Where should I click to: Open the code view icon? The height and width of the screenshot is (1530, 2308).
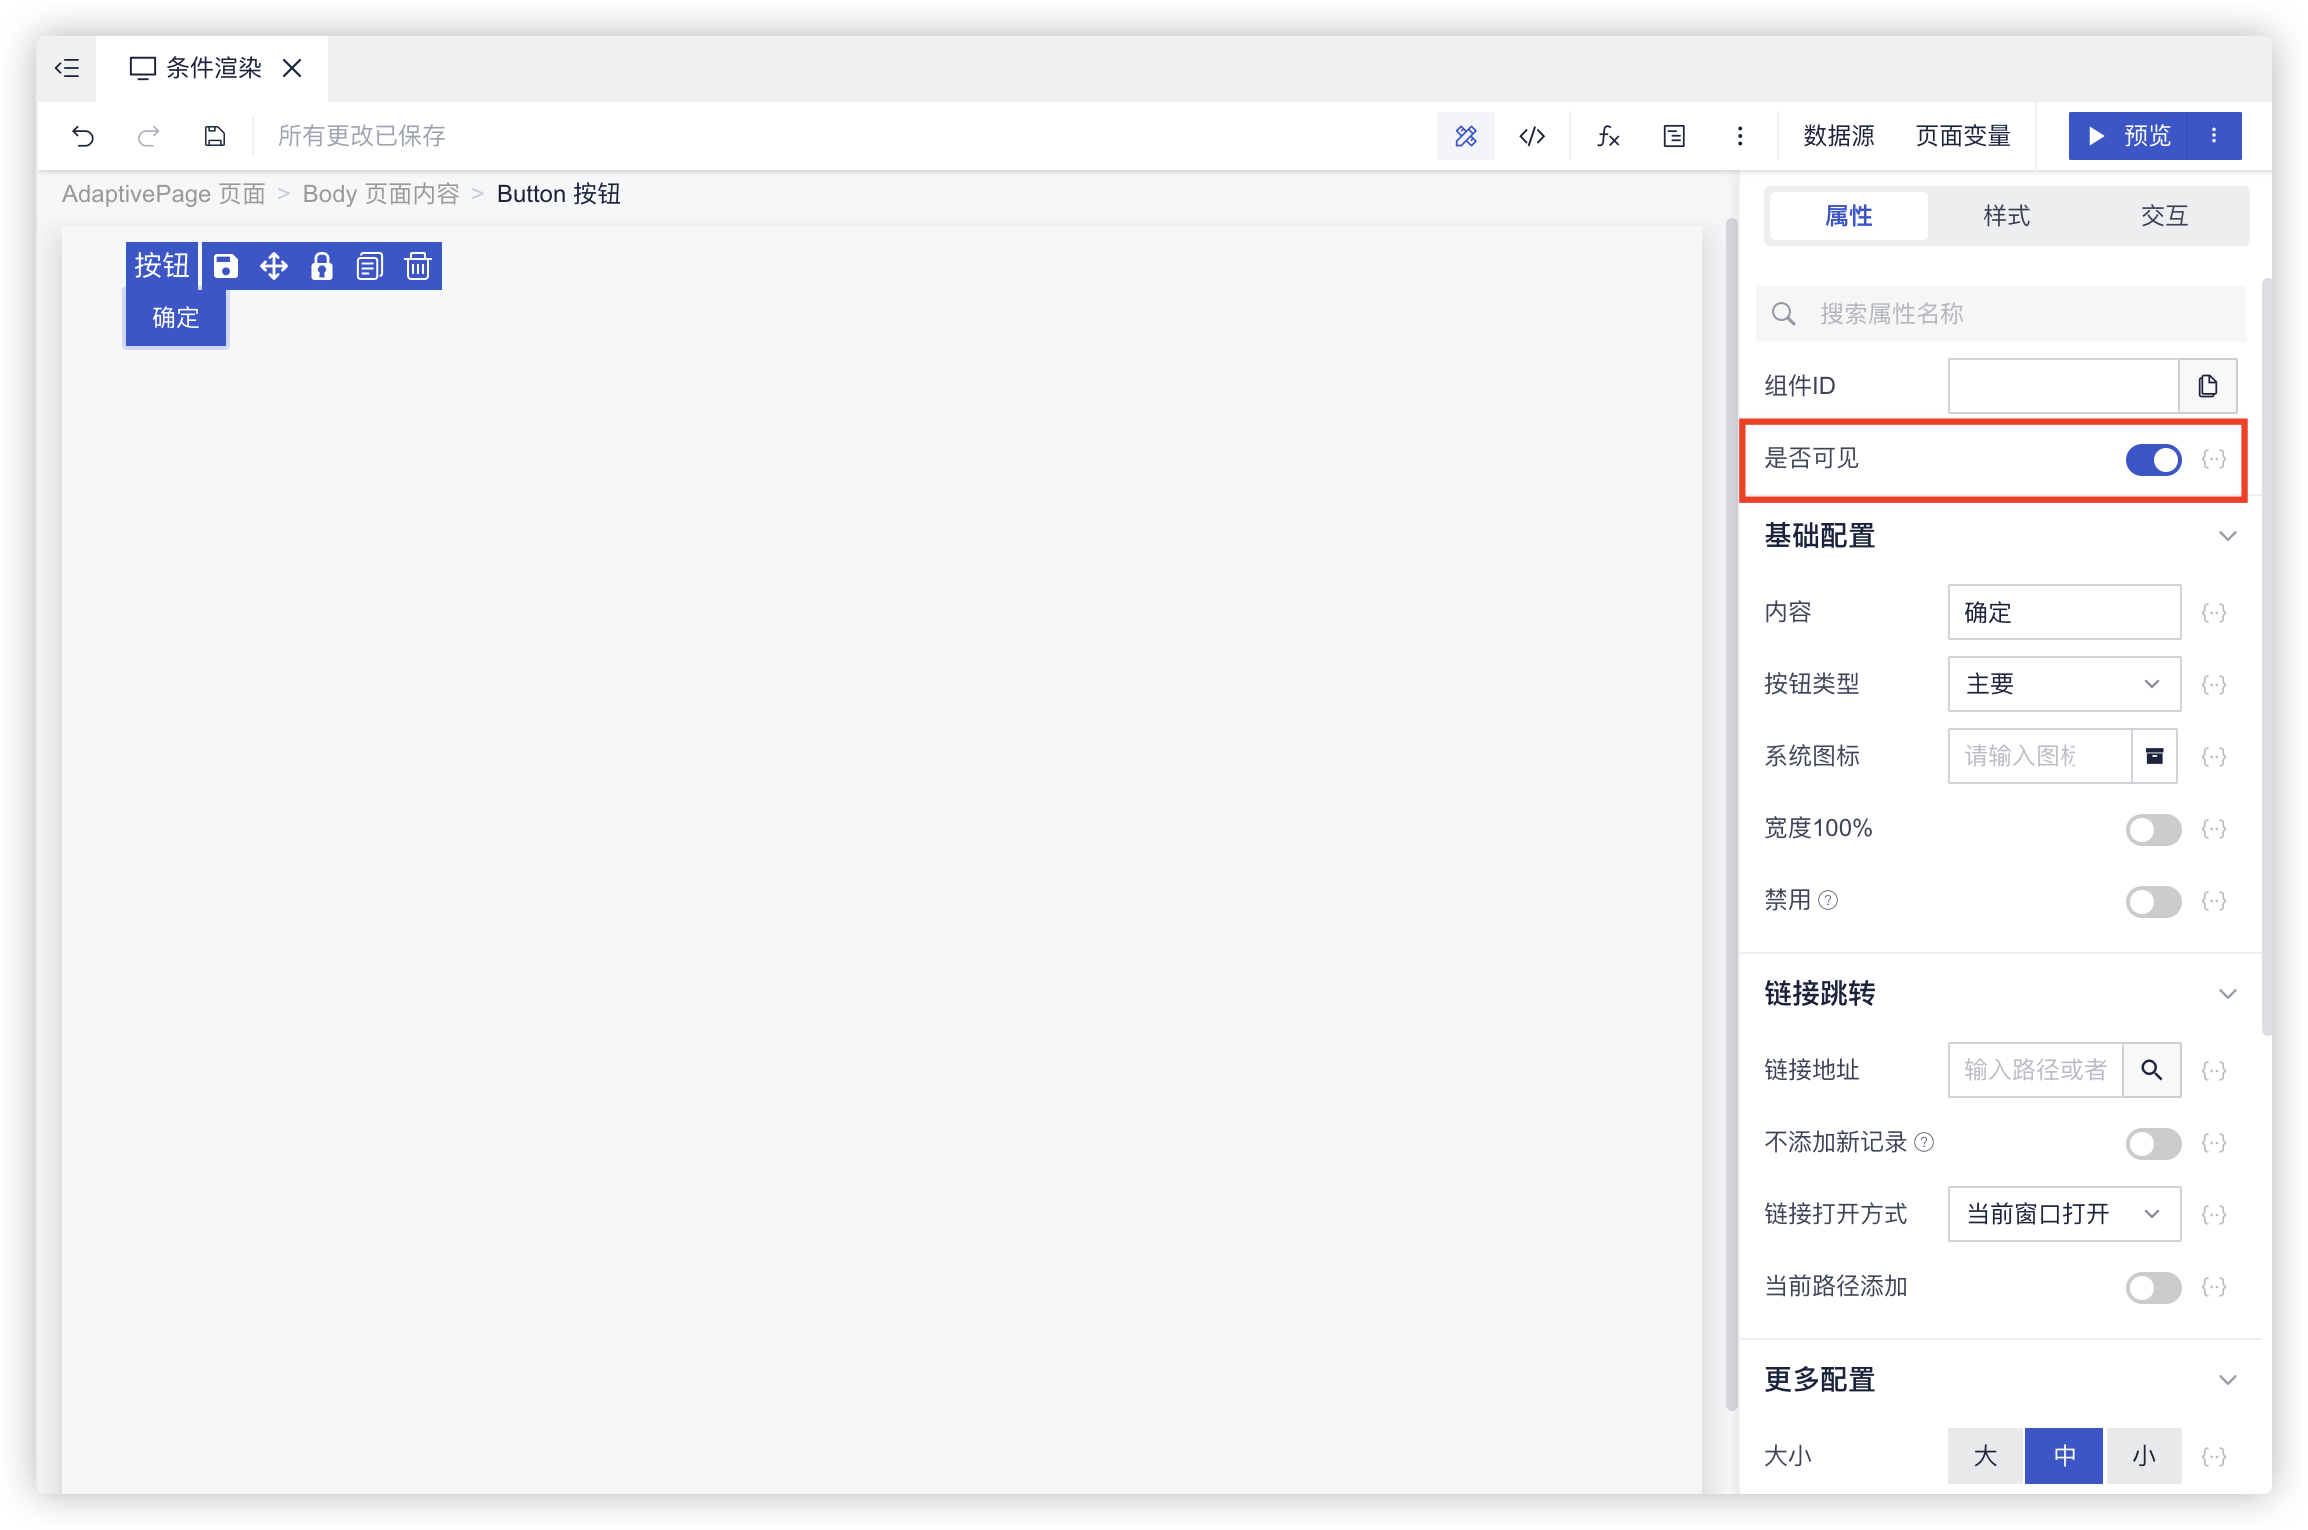tap(1532, 136)
